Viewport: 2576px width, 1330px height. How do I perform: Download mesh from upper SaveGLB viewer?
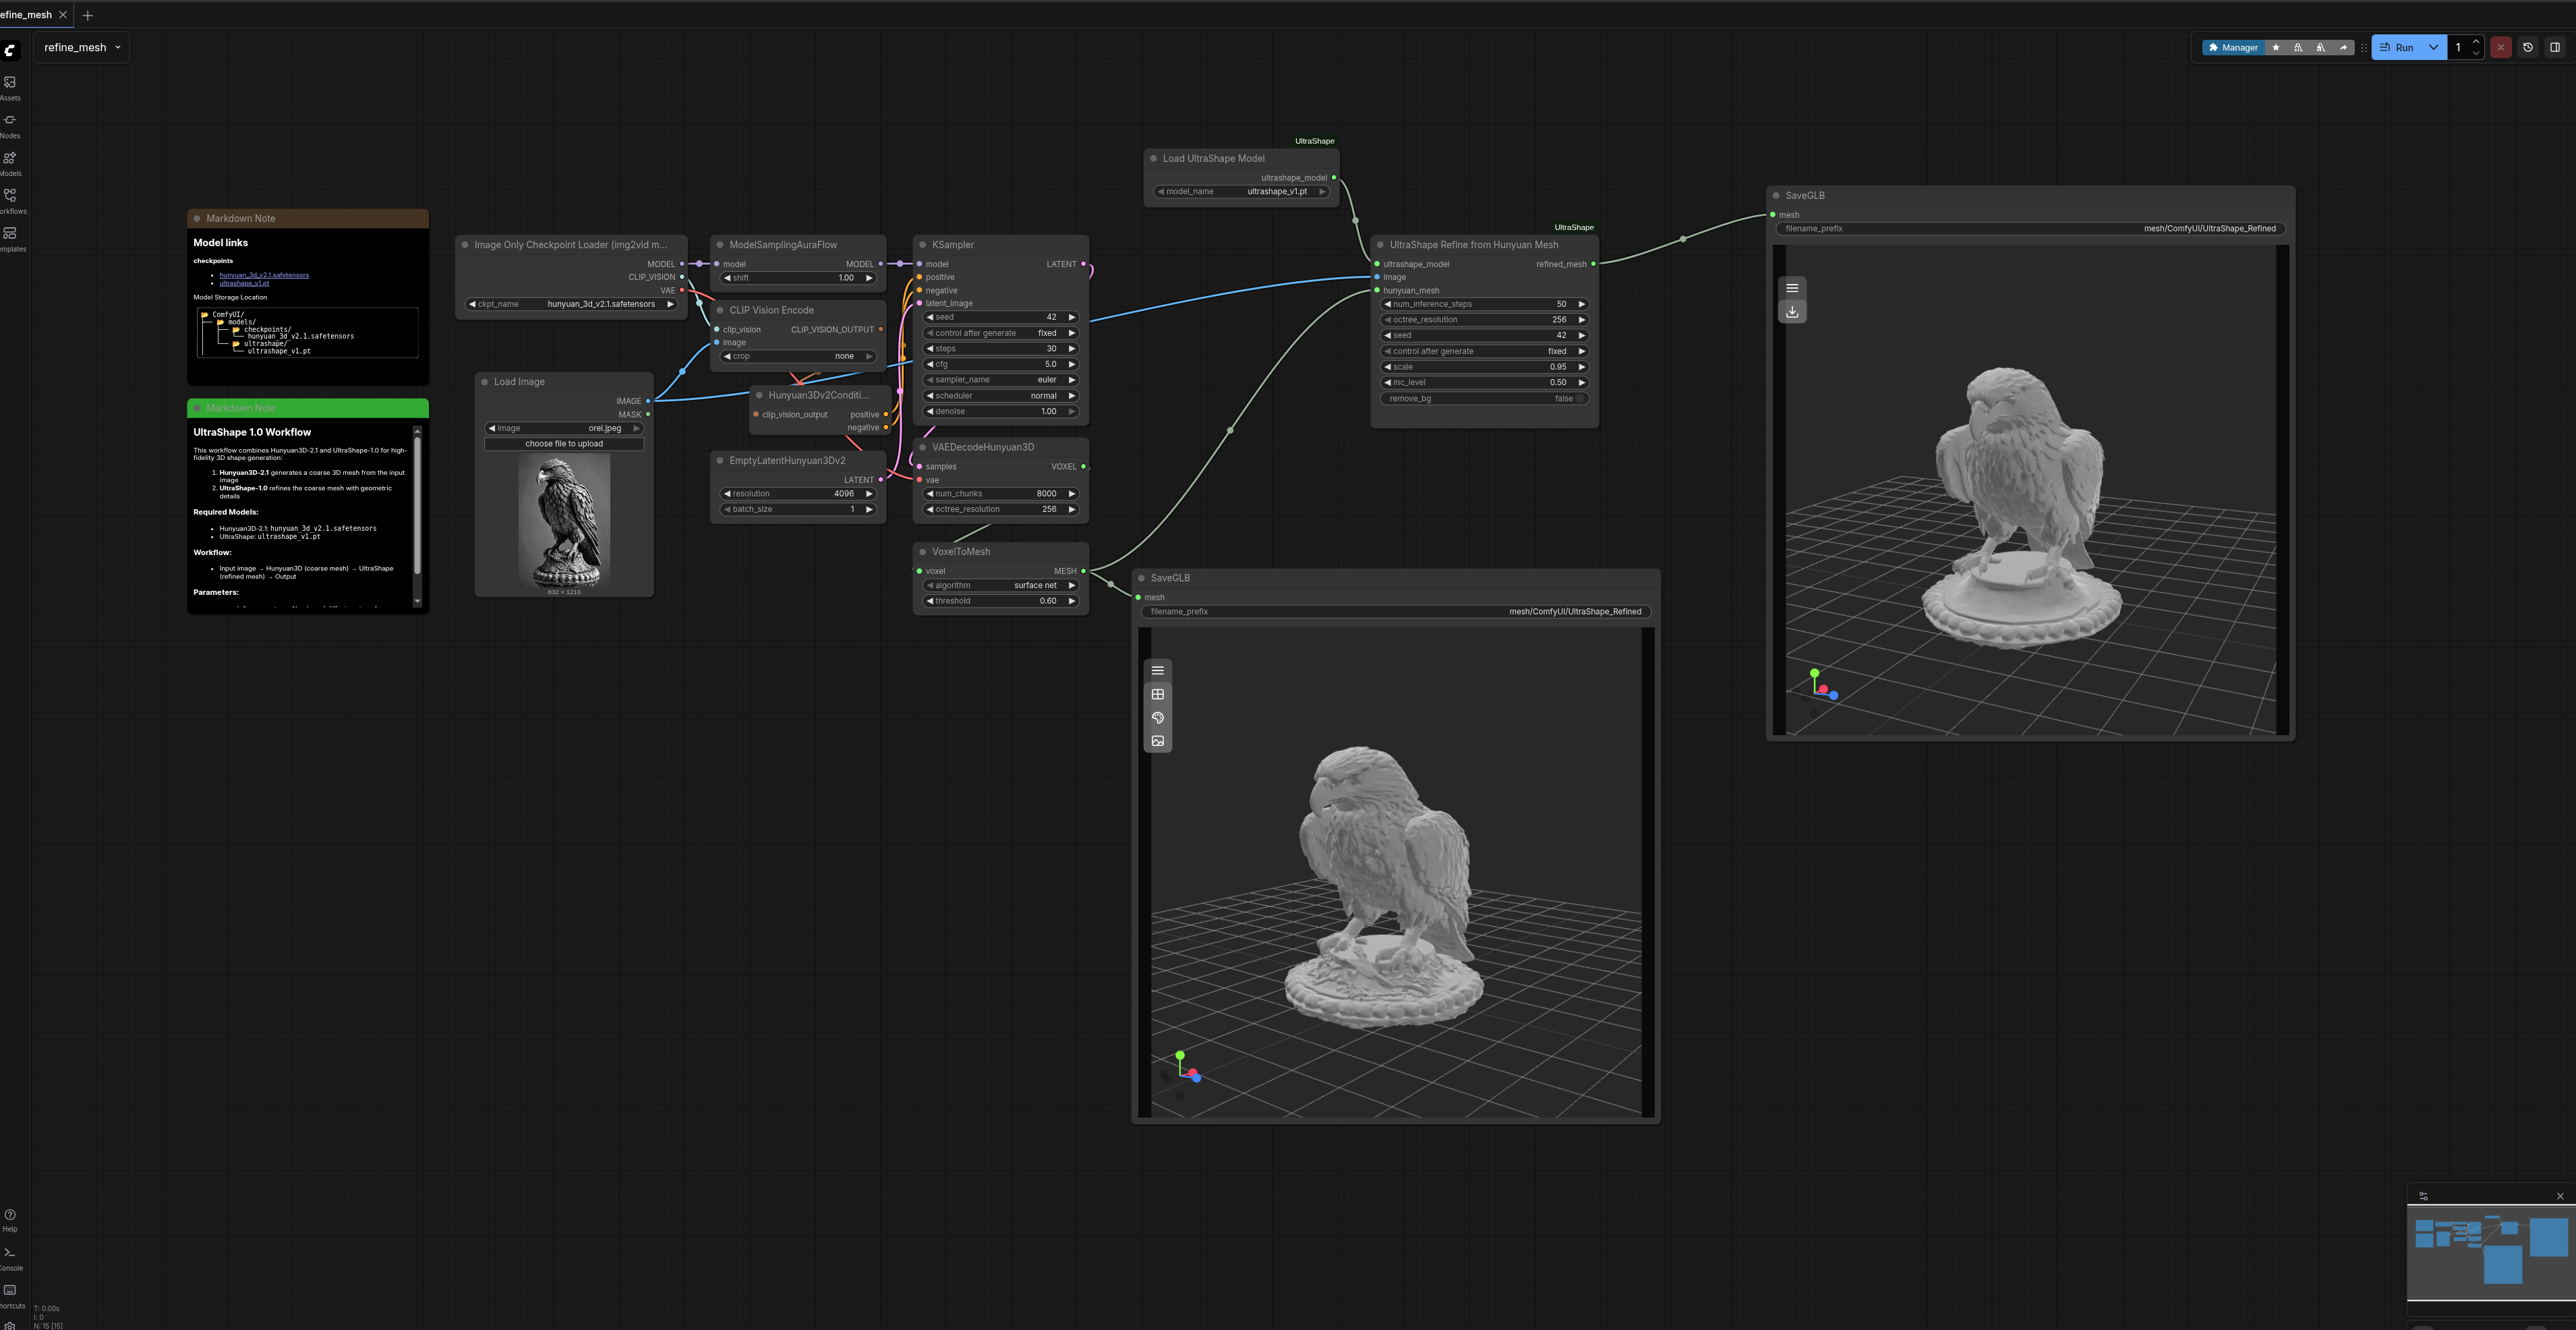(1792, 312)
